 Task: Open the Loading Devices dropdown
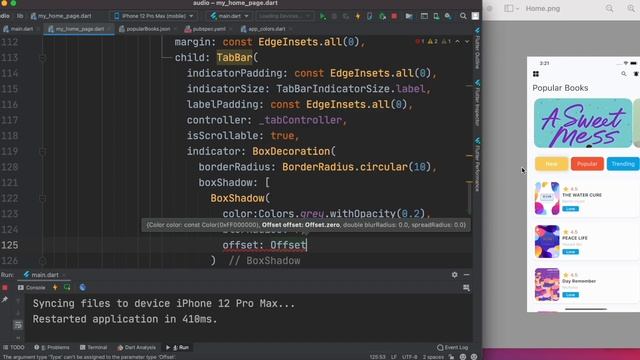[284, 16]
